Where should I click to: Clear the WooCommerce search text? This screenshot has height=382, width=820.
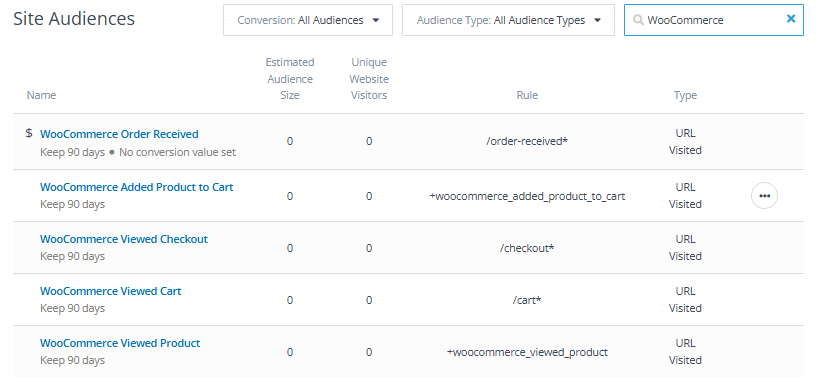[x=791, y=19]
